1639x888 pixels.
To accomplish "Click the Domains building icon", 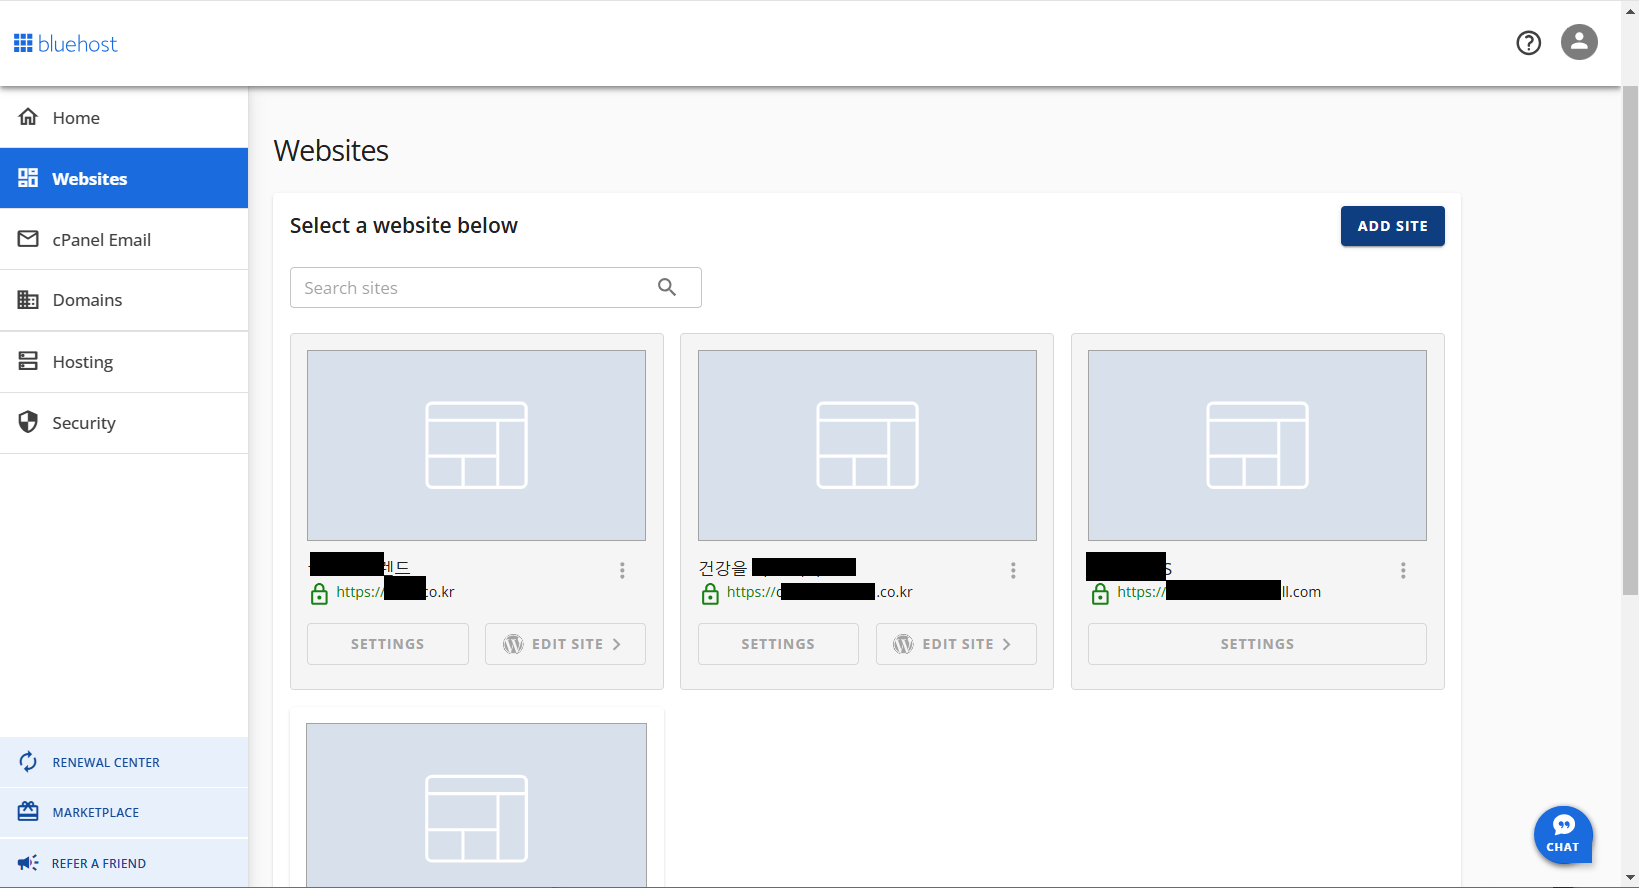I will click(x=28, y=300).
